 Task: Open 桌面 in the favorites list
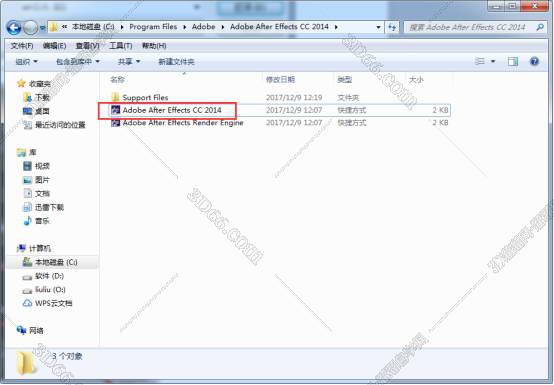coord(42,111)
